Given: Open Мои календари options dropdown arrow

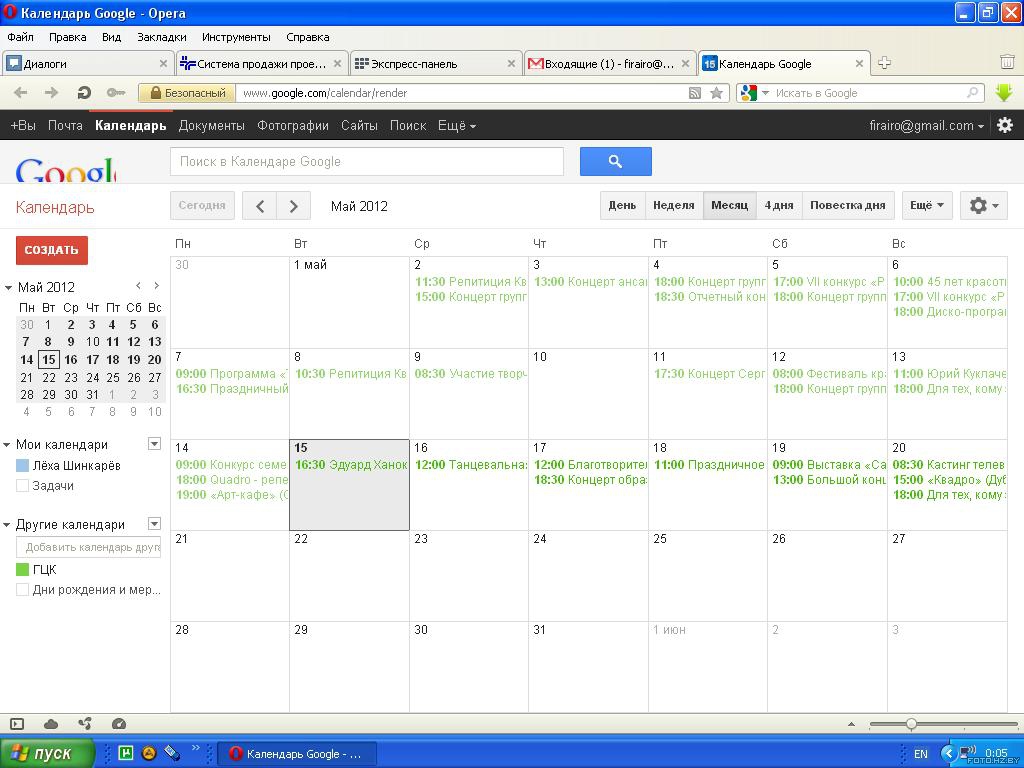Looking at the screenshot, I should [154, 444].
